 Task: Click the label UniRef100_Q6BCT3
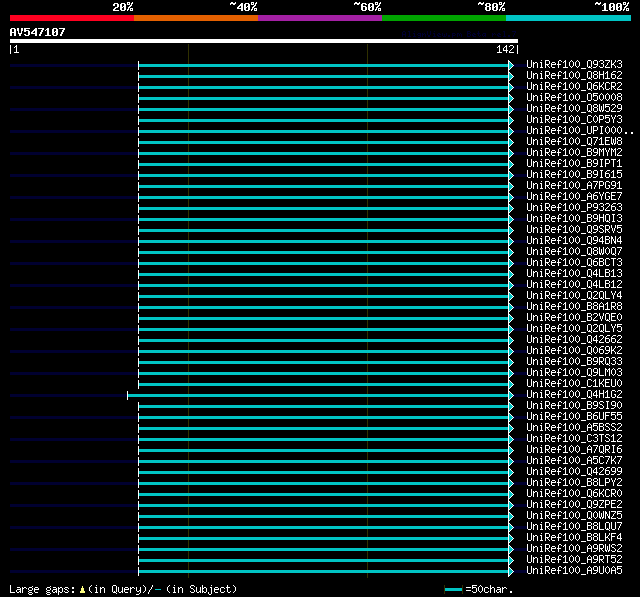[574, 263]
